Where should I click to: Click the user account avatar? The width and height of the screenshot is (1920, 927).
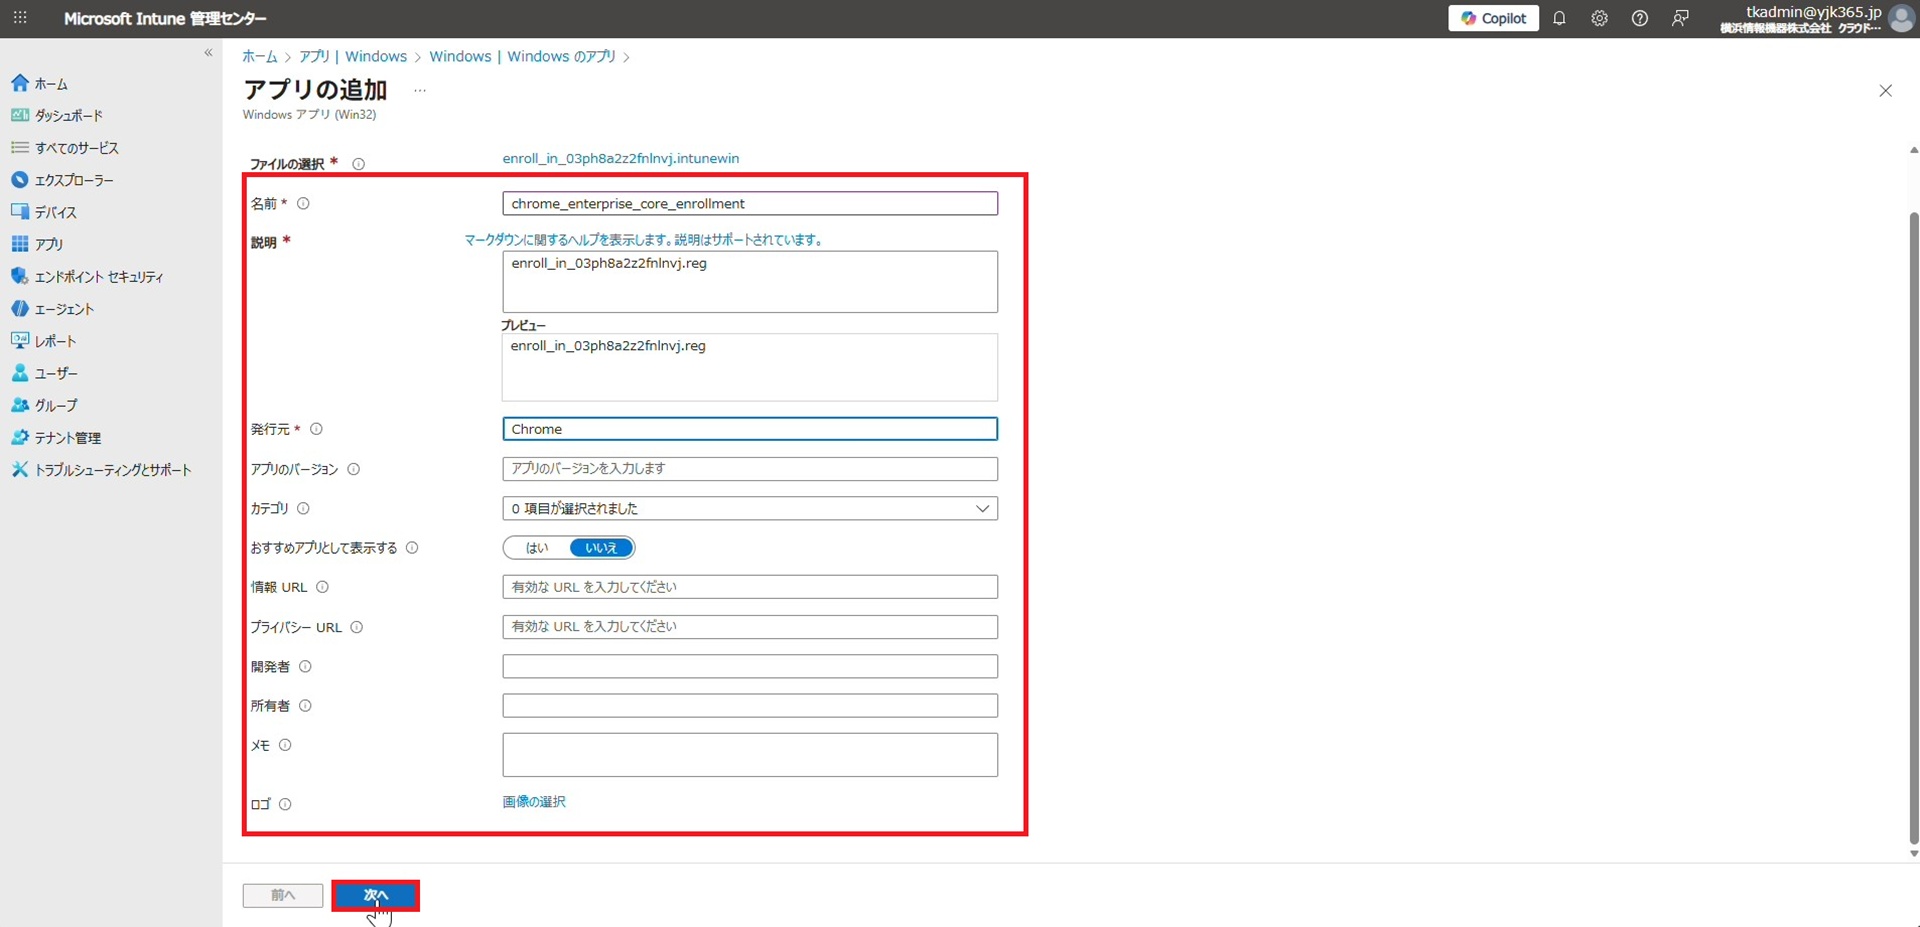[x=1901, y=19]
